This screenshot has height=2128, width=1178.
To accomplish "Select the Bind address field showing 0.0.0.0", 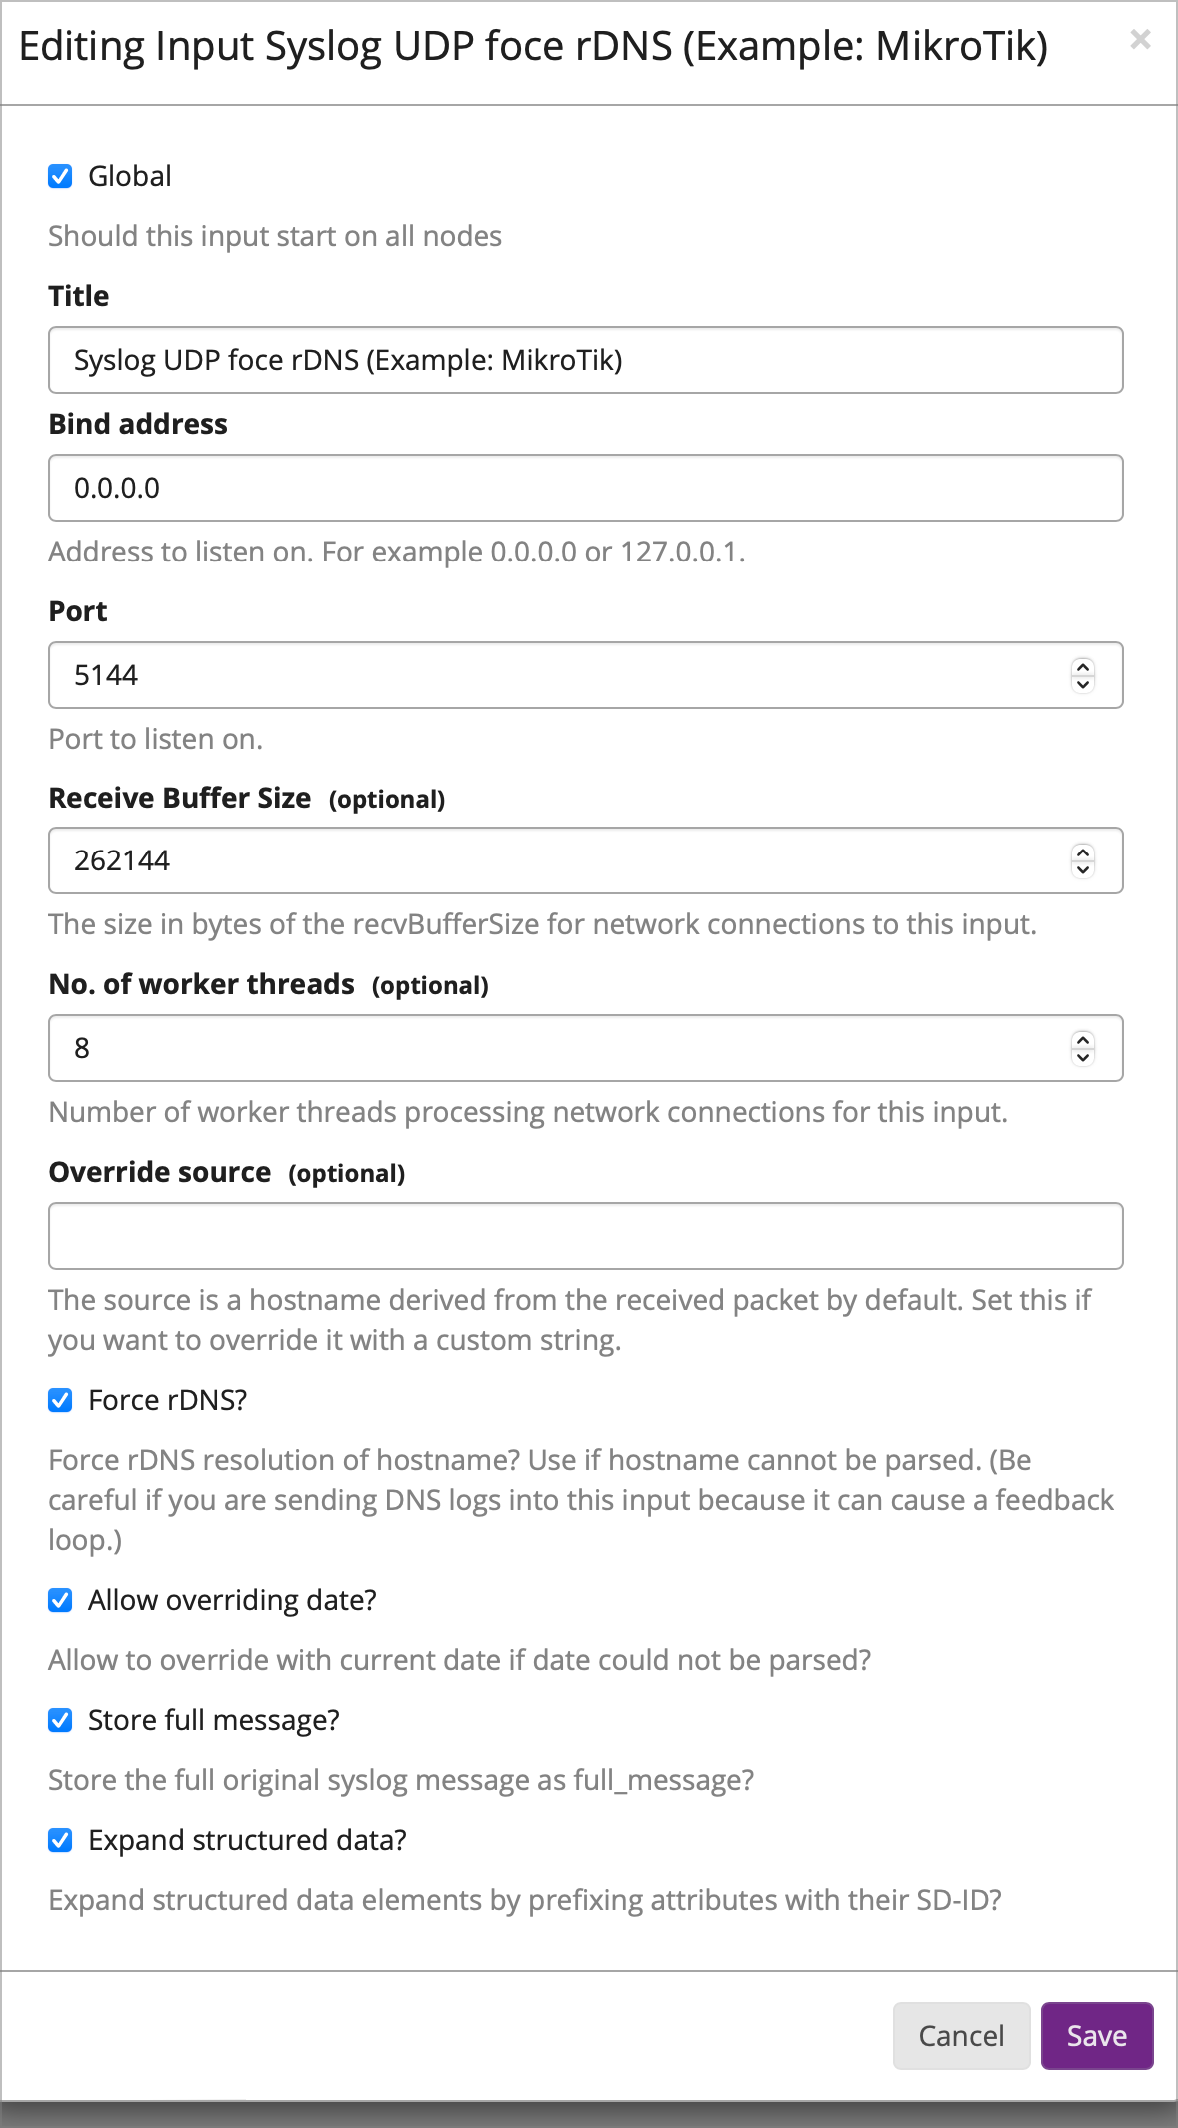I will click(500, 488).
